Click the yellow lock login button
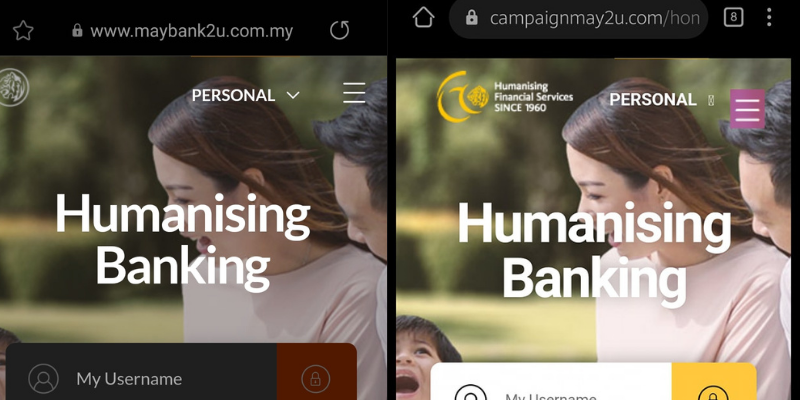 pyautogui.click(x=714, y=382)
